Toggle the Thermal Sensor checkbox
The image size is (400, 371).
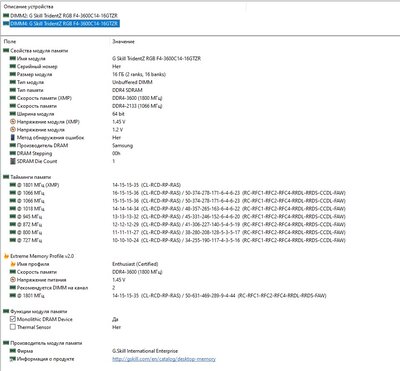coord(13,327)
